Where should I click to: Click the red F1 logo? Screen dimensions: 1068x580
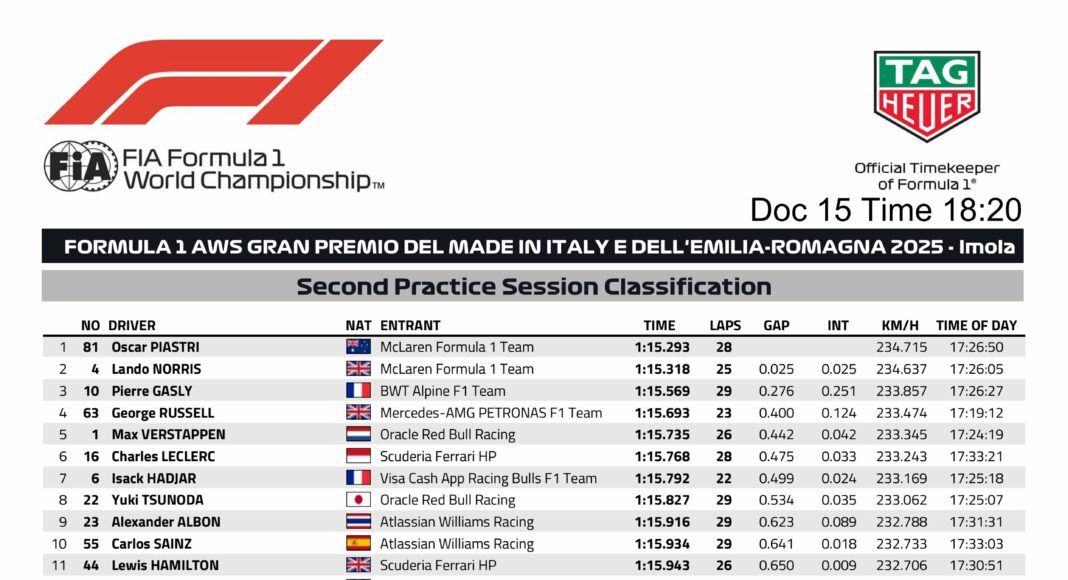[212, 82]
